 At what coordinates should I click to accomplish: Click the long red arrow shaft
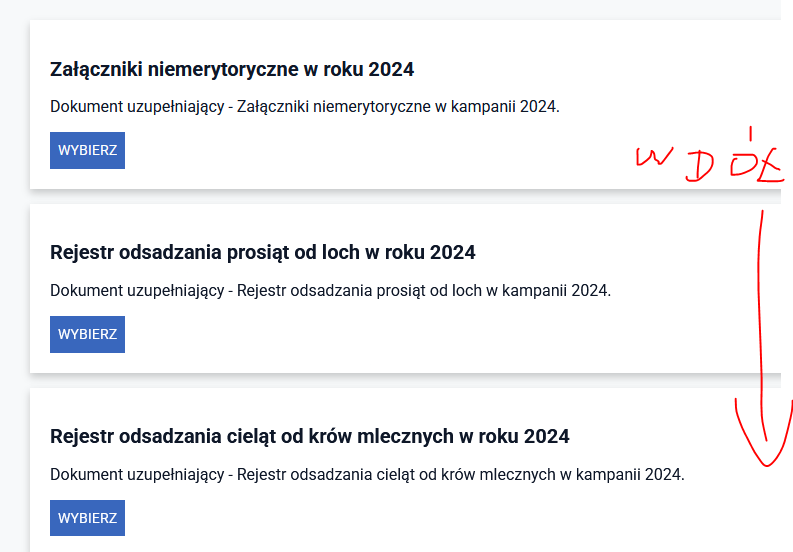click(x=765, y=320)
